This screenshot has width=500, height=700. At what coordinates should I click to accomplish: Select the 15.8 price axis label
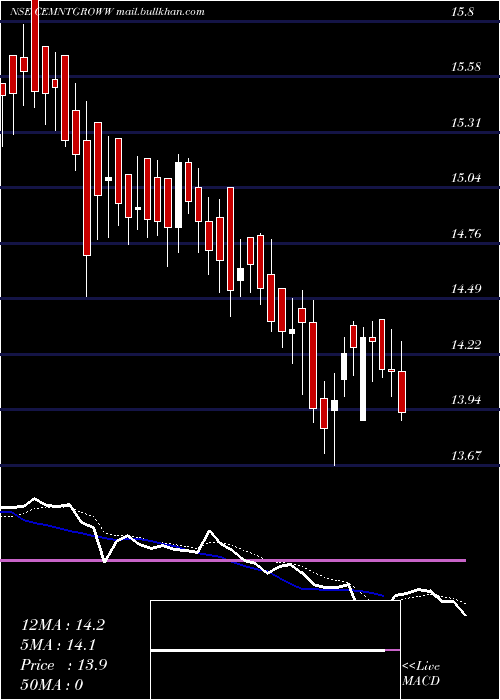click(462, 12)
